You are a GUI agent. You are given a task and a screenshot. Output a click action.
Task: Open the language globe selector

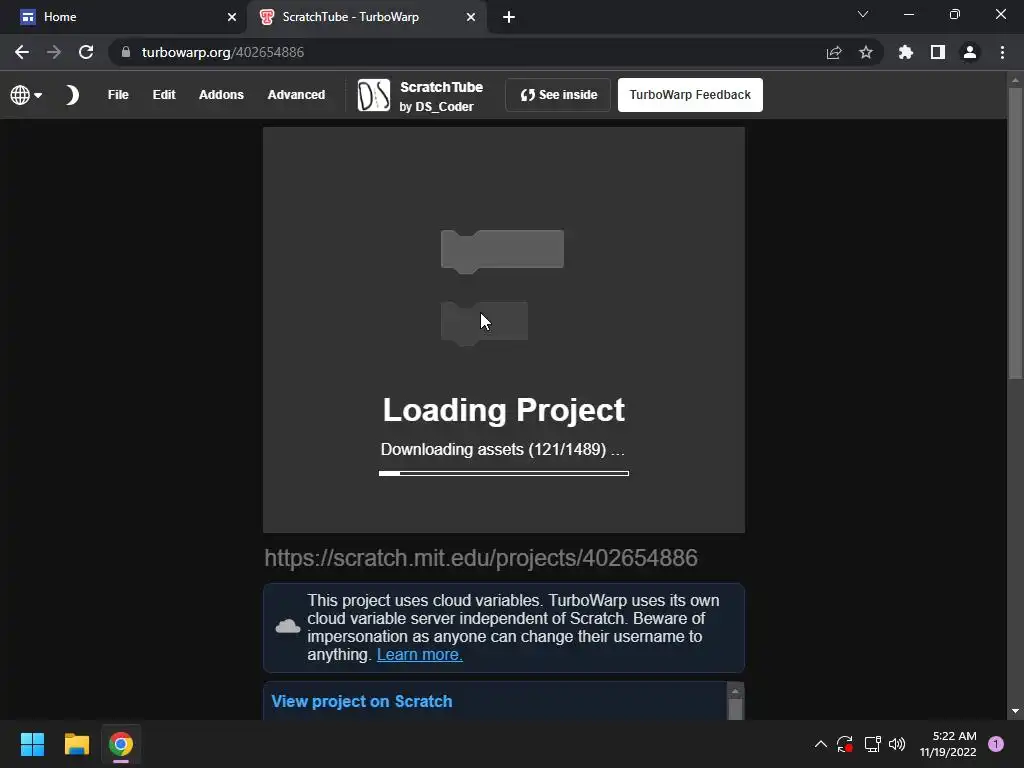coord(26,95)
